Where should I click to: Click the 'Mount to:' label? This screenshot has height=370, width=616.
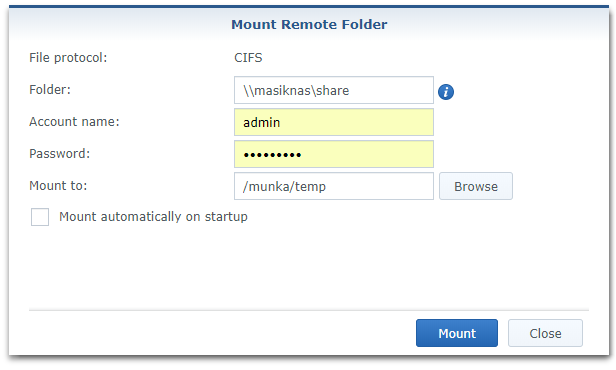pyautogui.click(x=58, y=185)
